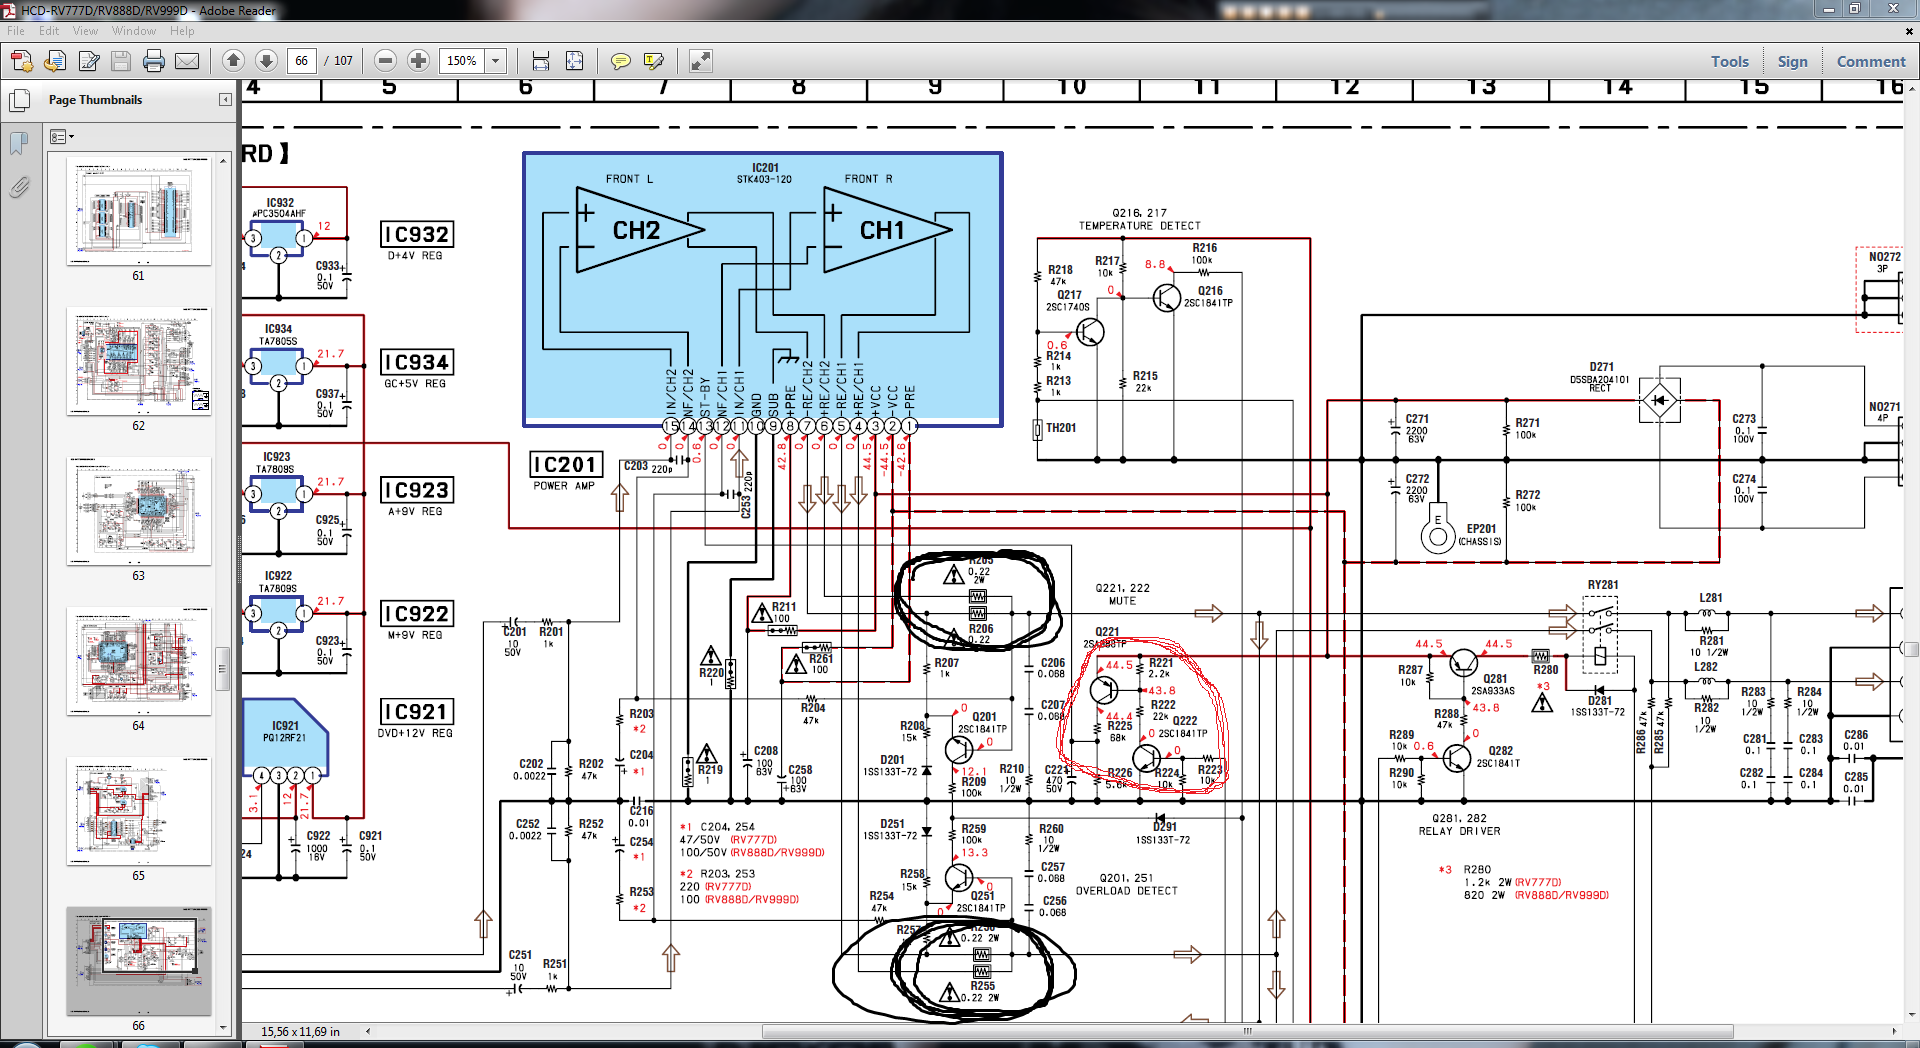Zoom in with the plus button

click(419, 61)
